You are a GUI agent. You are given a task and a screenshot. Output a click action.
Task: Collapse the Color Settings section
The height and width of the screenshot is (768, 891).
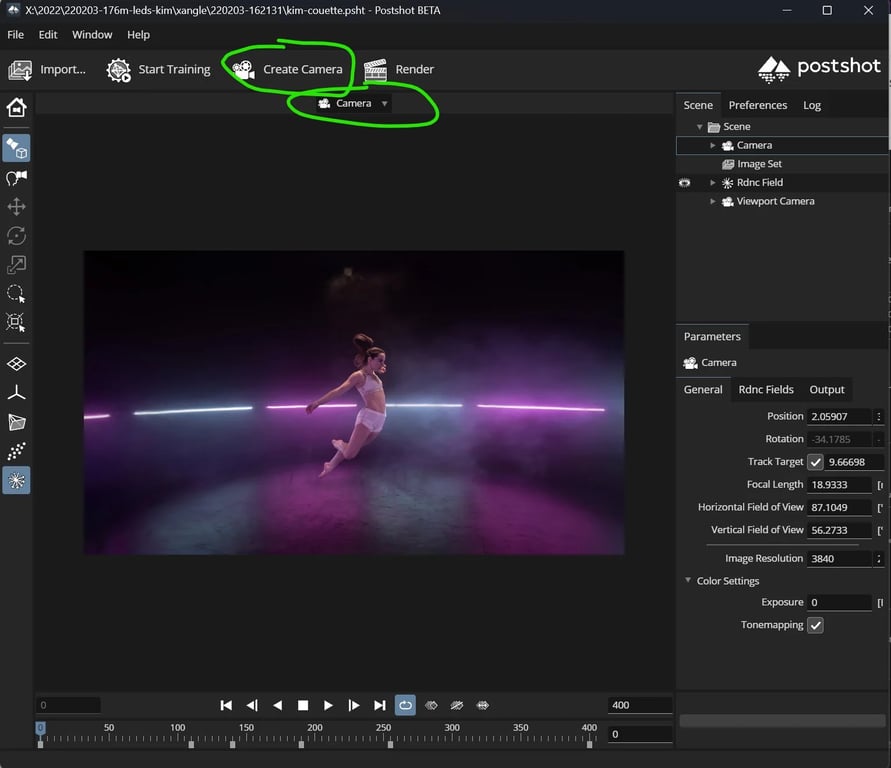pyautogui.click(x=688, y=581)
